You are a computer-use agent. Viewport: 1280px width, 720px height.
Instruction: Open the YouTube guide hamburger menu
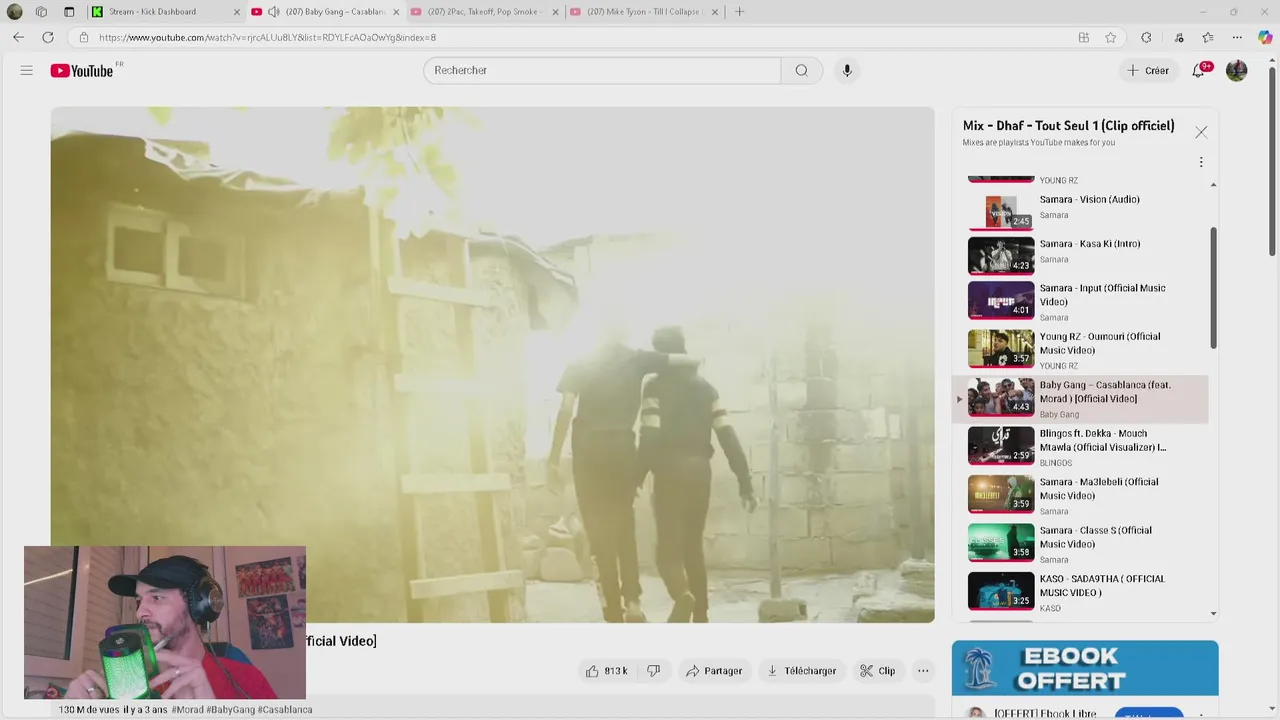click(27, 70)
